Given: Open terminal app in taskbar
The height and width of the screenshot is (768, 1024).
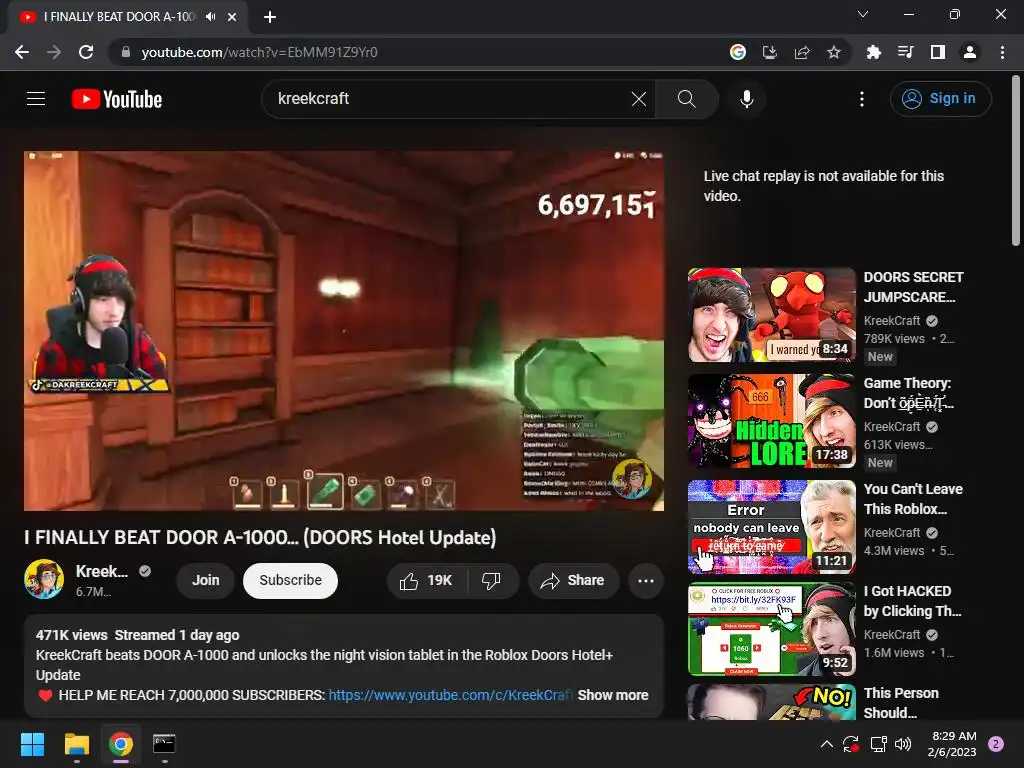Looking at the screenshot, I should tap(164, 744).
